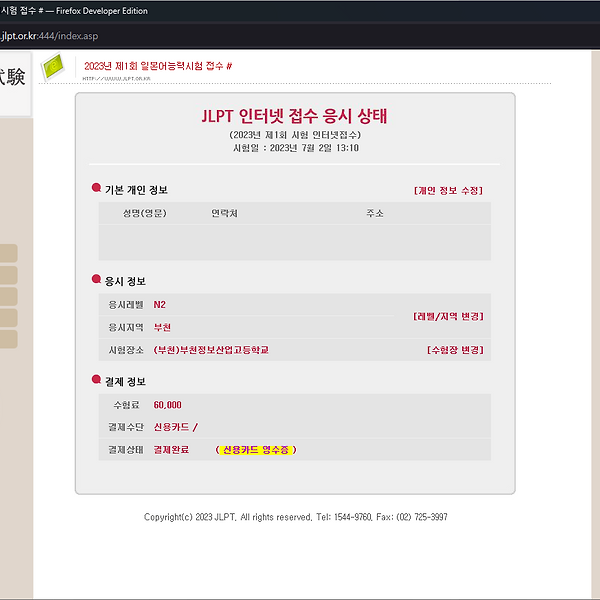600x600 pixels.
Task: Click the 주소 column header
Action: click(x=375, y=213)
